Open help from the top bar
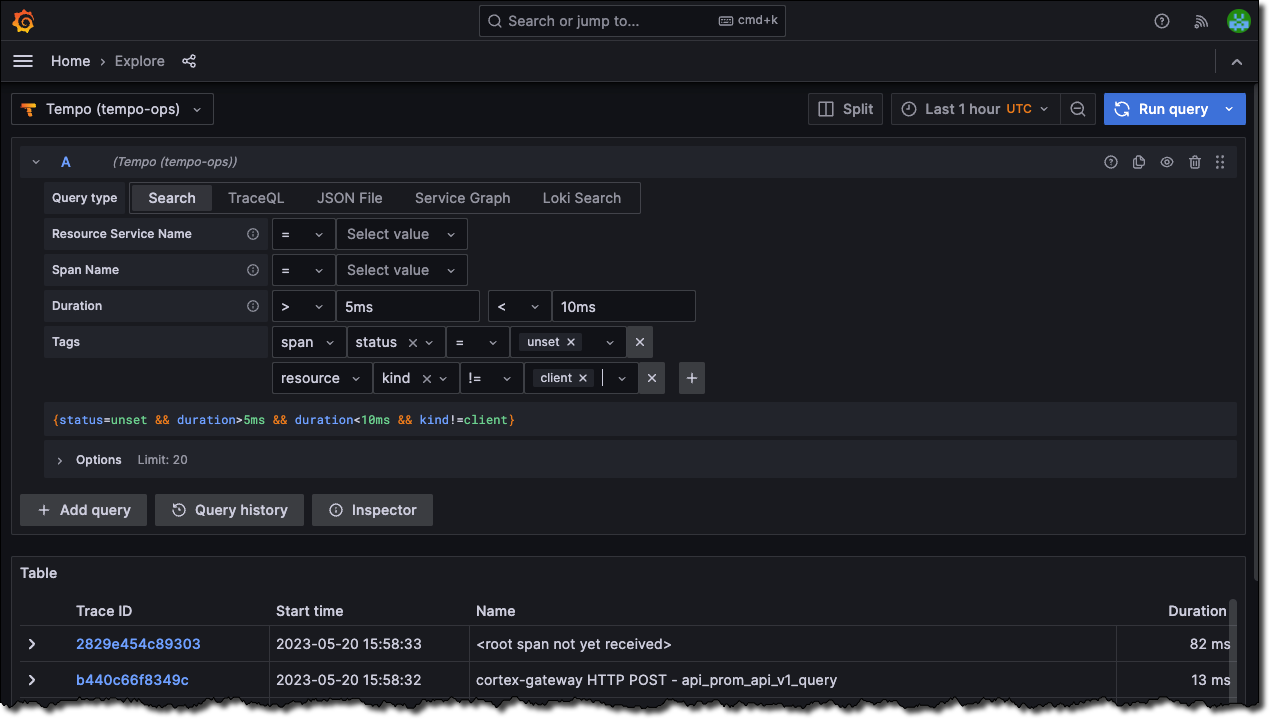This screenshot has height=719, width=1269. pos(1161,20)
